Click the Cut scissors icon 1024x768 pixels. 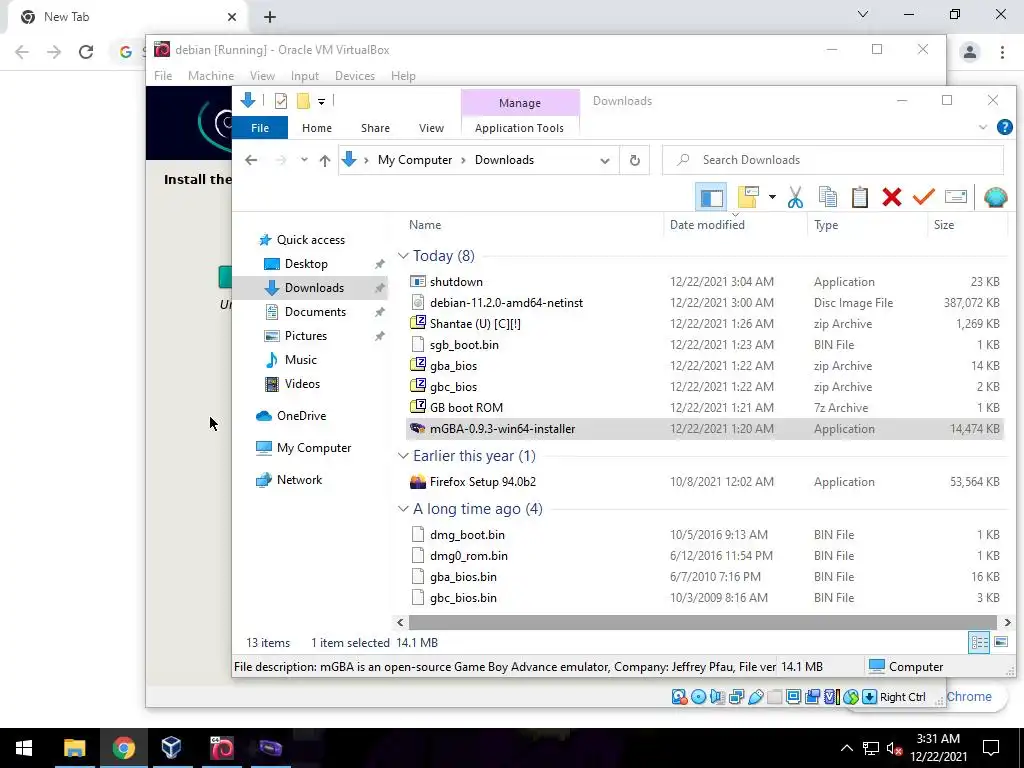coord(795,197)
